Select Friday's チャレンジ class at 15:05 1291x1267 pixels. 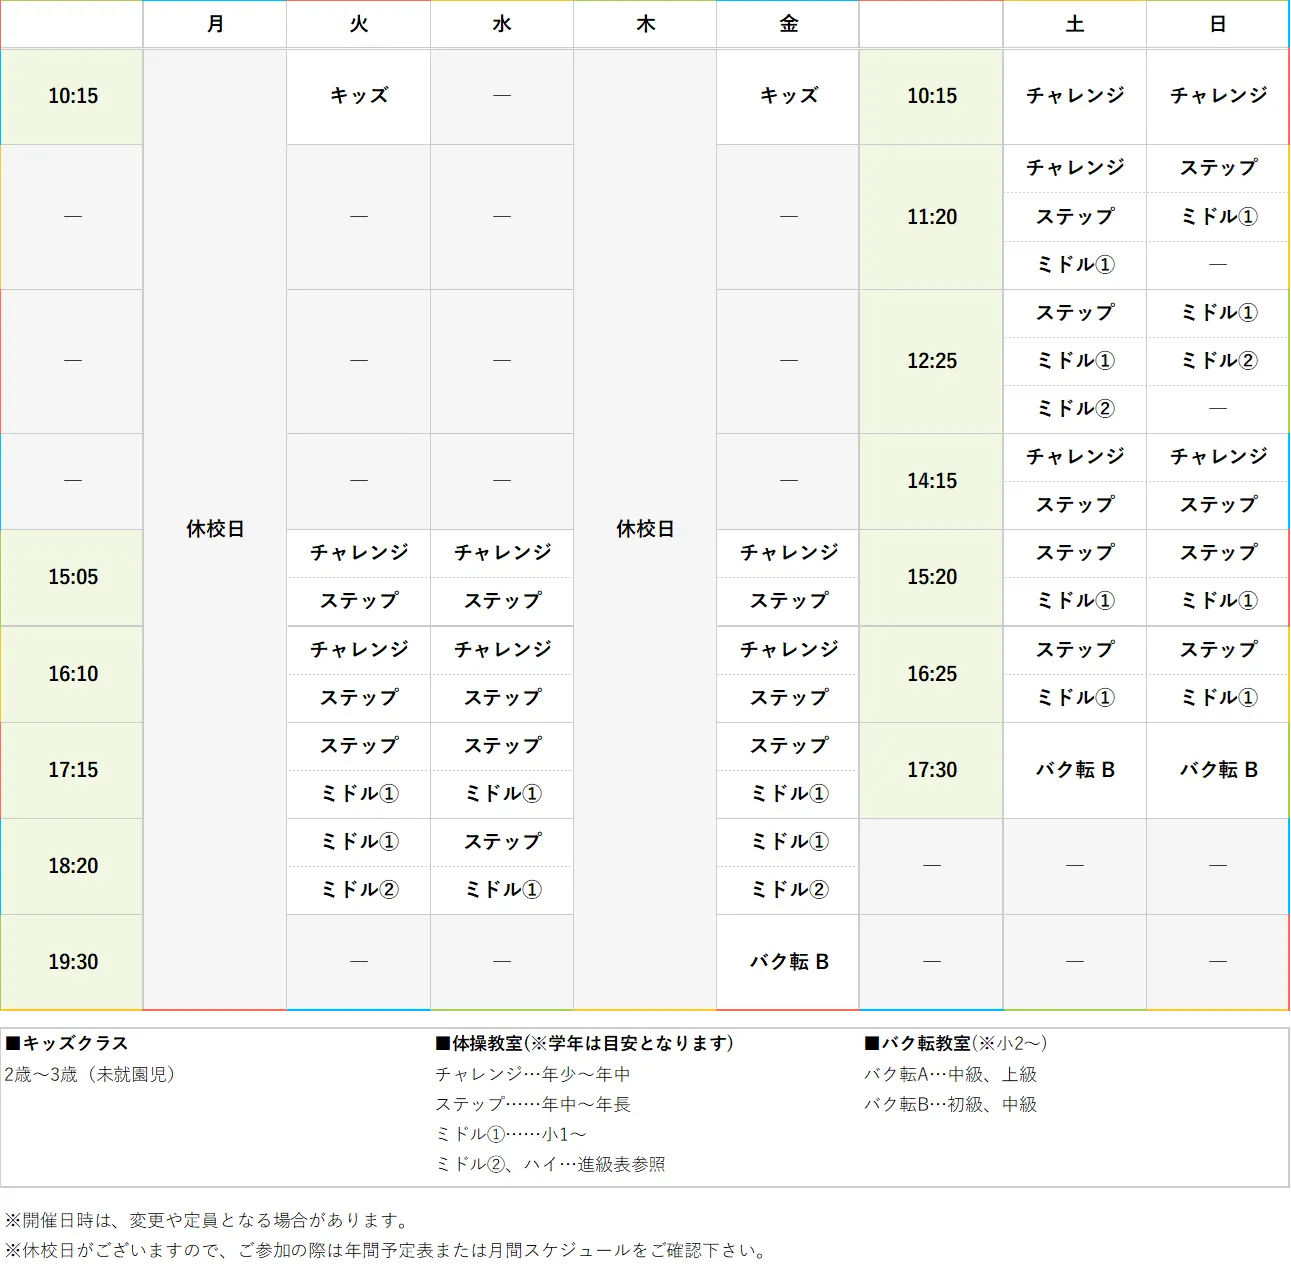tap(787, 552)
